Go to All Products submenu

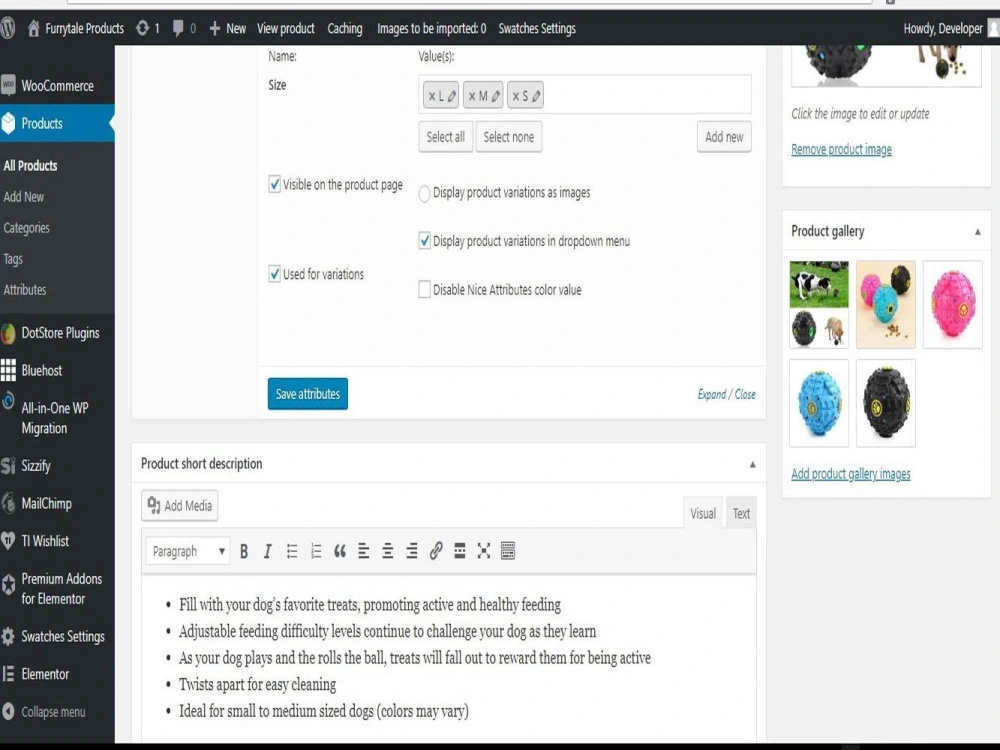click(31, 166)
